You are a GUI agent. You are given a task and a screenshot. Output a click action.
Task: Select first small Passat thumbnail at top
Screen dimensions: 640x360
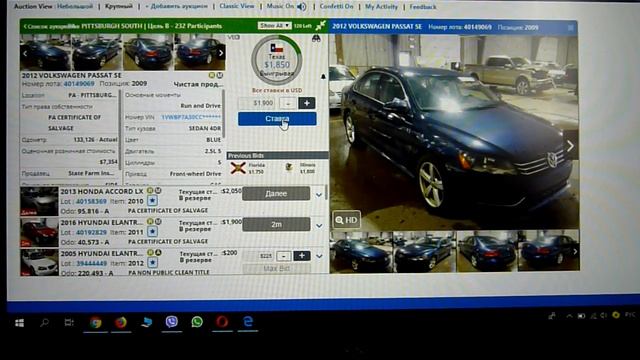[45, 53]
